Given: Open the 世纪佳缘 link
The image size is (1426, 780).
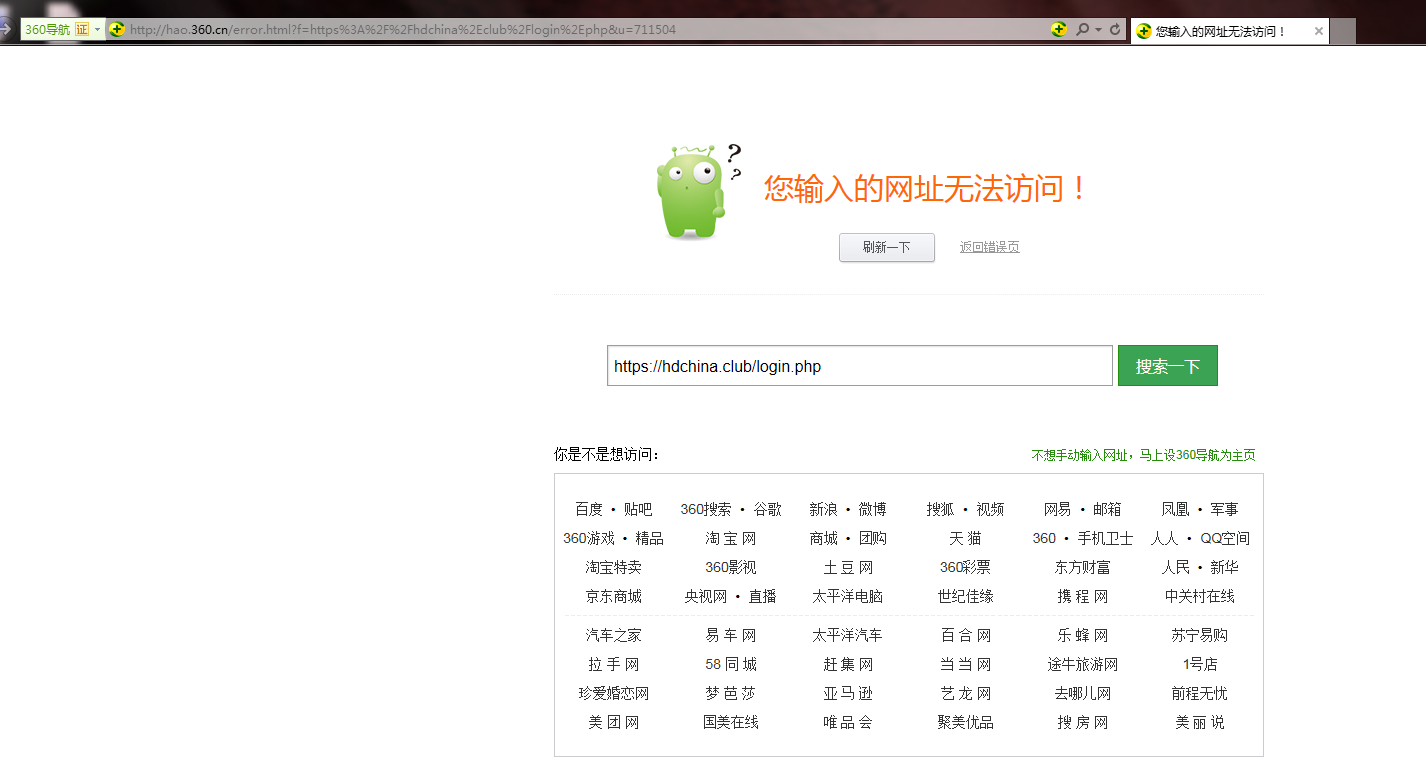Looking at the screenshot, I should (x=966, y=596).
